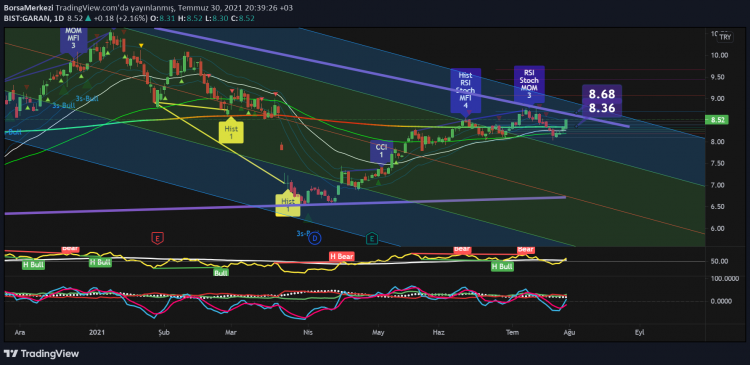The image size is (750, 365).
Task: Click the red H Bear label
Action: point(342,256)
